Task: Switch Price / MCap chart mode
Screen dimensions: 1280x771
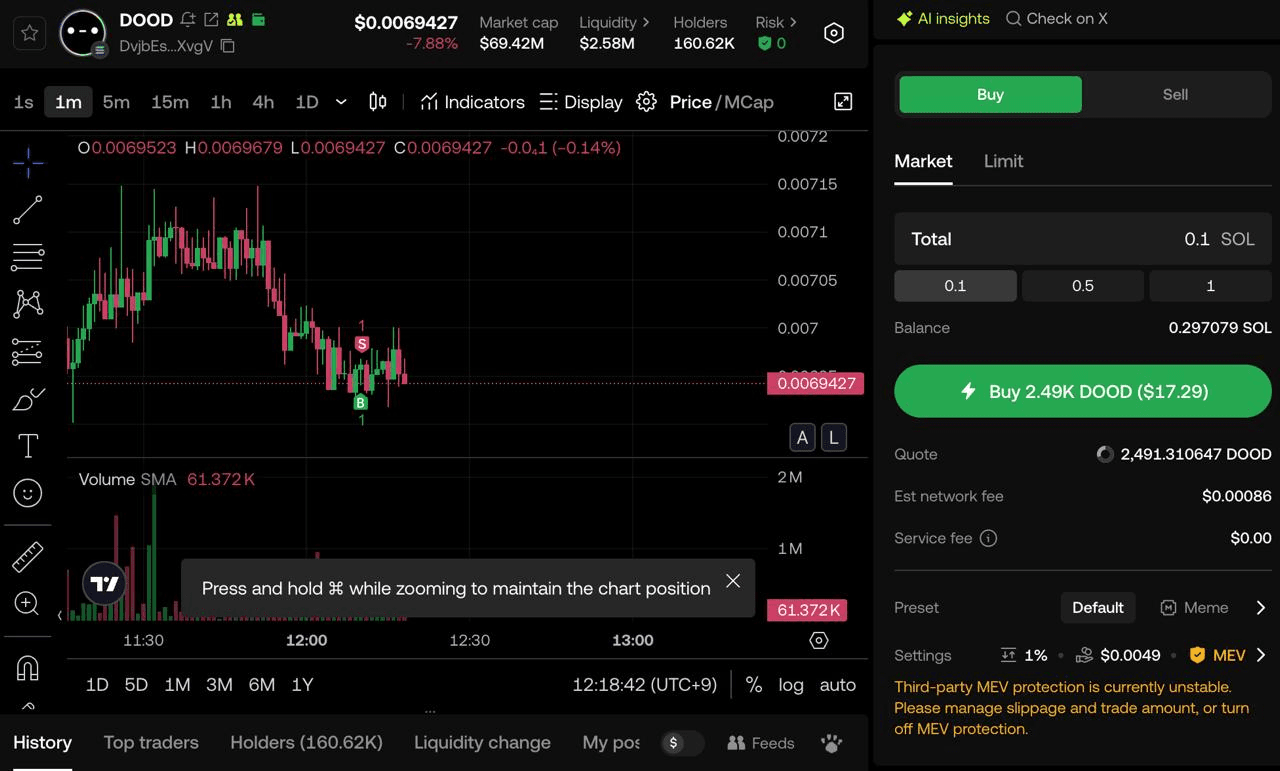Action: [x=721, y=102]
